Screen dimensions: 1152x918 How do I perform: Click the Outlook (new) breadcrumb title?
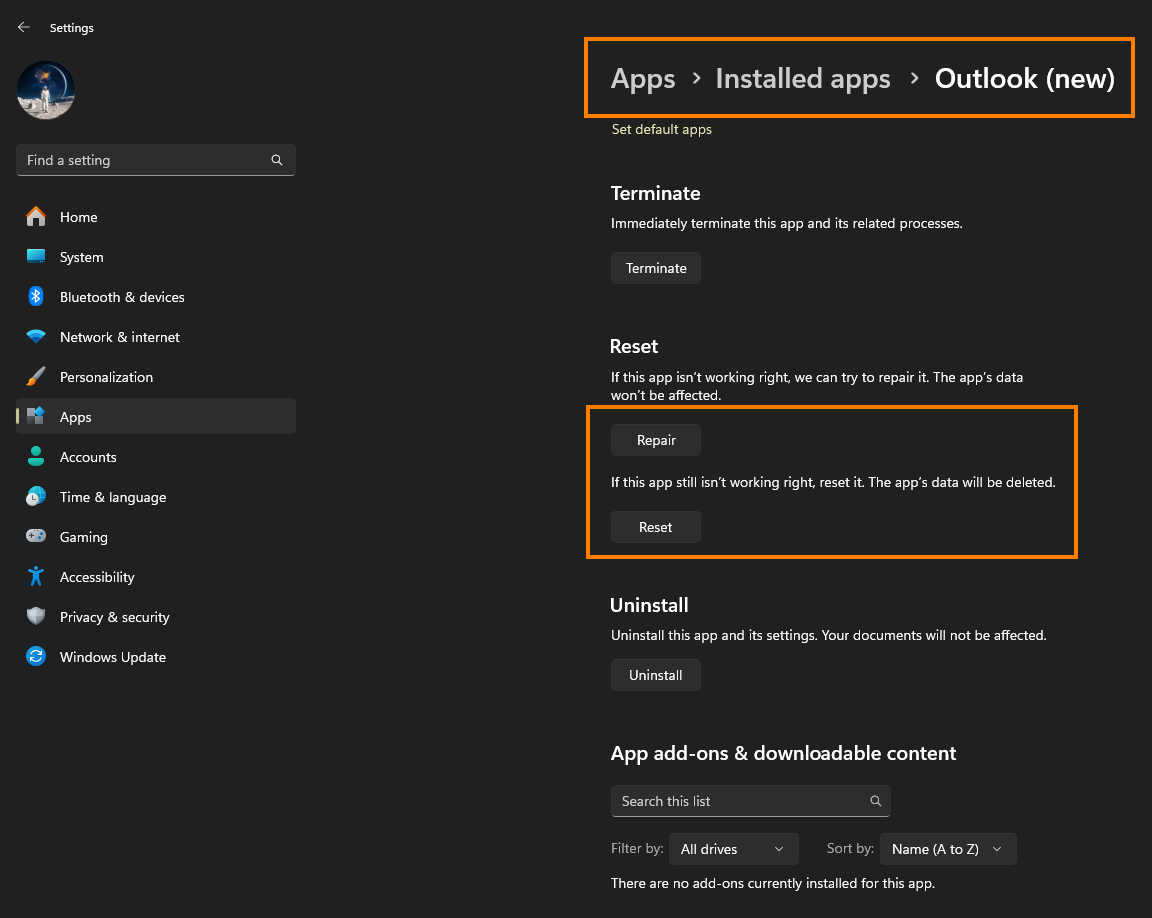pos(1025,79)
